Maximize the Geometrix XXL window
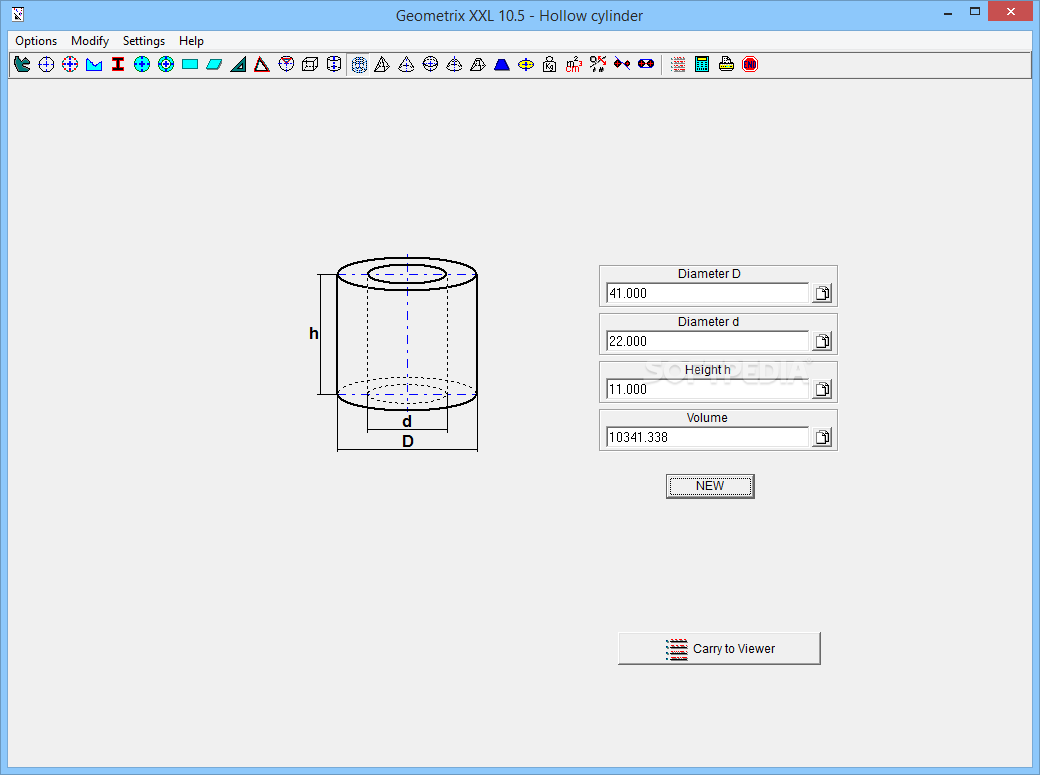Viewport: 1040px width, 775px height. coord(975,11)
